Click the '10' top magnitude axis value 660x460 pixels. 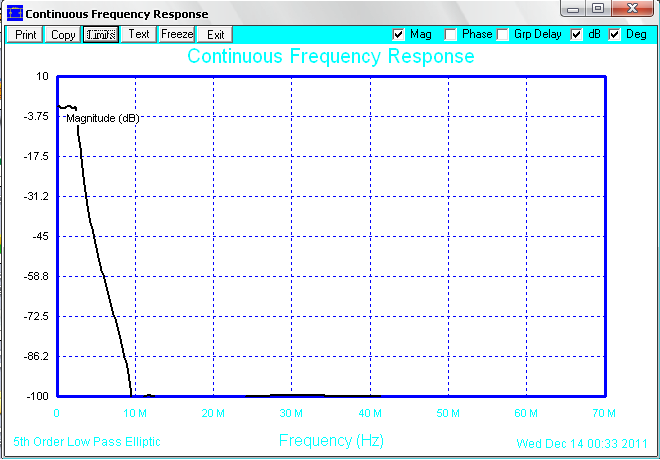(43, 76)
